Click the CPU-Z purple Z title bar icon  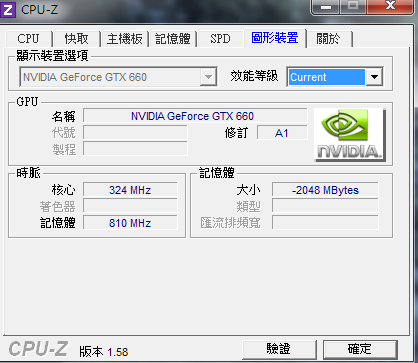point(7,9)
